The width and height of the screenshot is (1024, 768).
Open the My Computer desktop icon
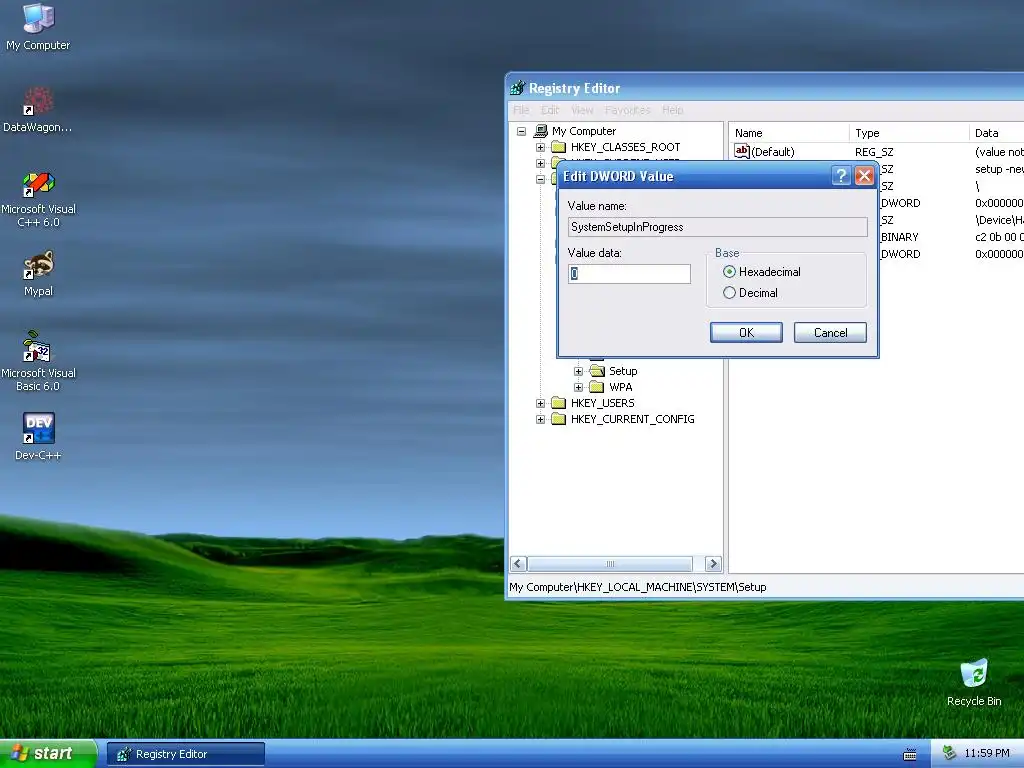(x=38, y=27)
